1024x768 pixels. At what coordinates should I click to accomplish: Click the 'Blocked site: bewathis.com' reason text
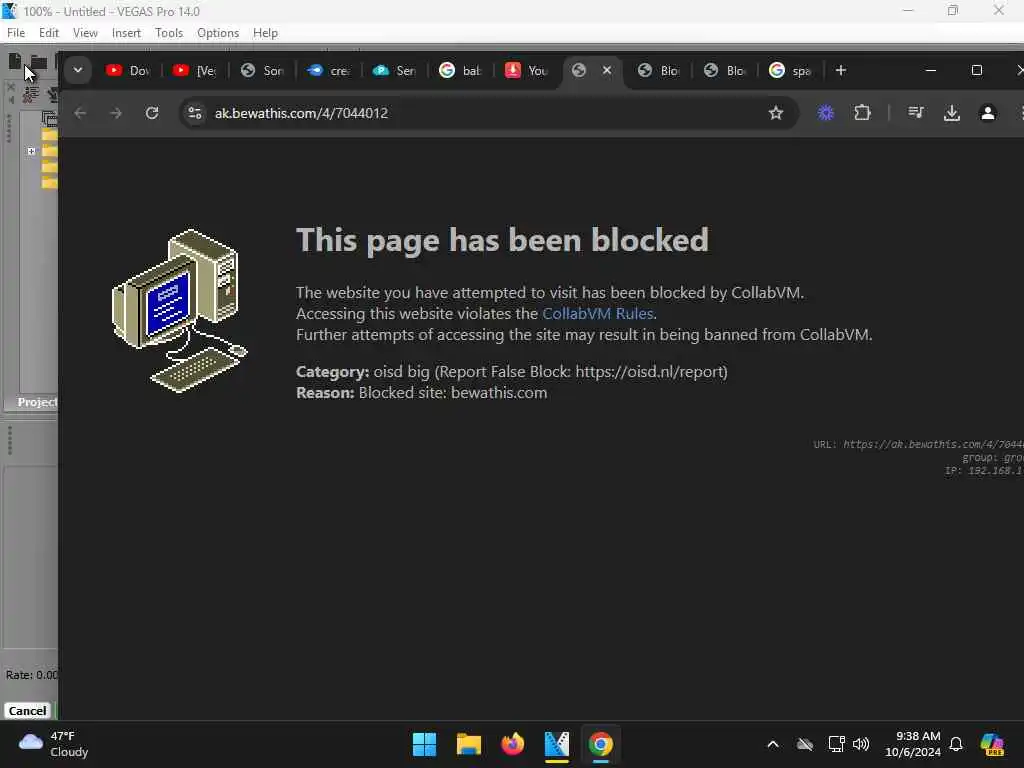(453, 392)
